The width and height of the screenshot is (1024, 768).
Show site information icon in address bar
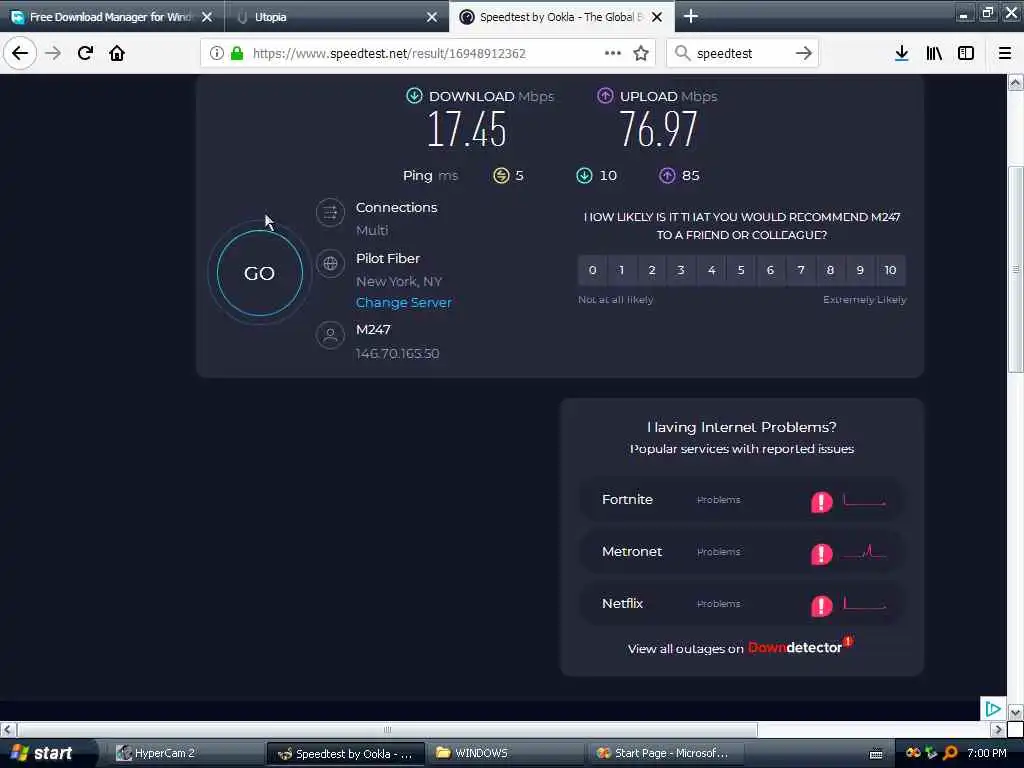tap(216, 53)
